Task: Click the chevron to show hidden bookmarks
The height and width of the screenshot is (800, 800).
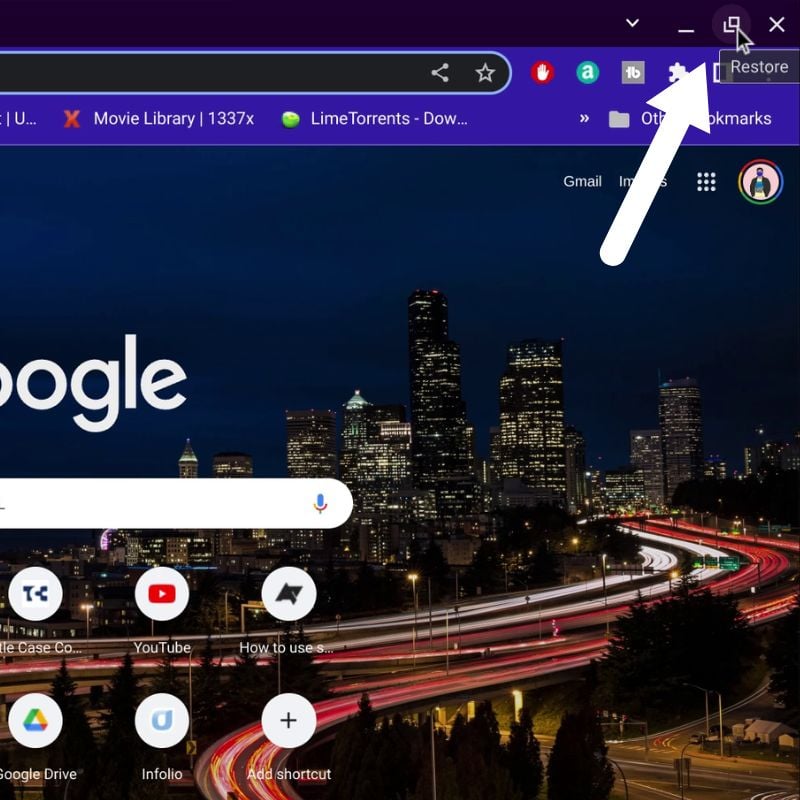Action: point(585,118)
